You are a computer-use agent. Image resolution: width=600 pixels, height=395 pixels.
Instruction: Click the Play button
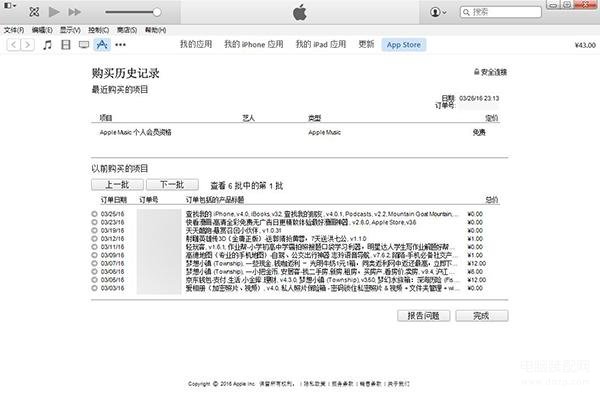[x=54, y=12]
